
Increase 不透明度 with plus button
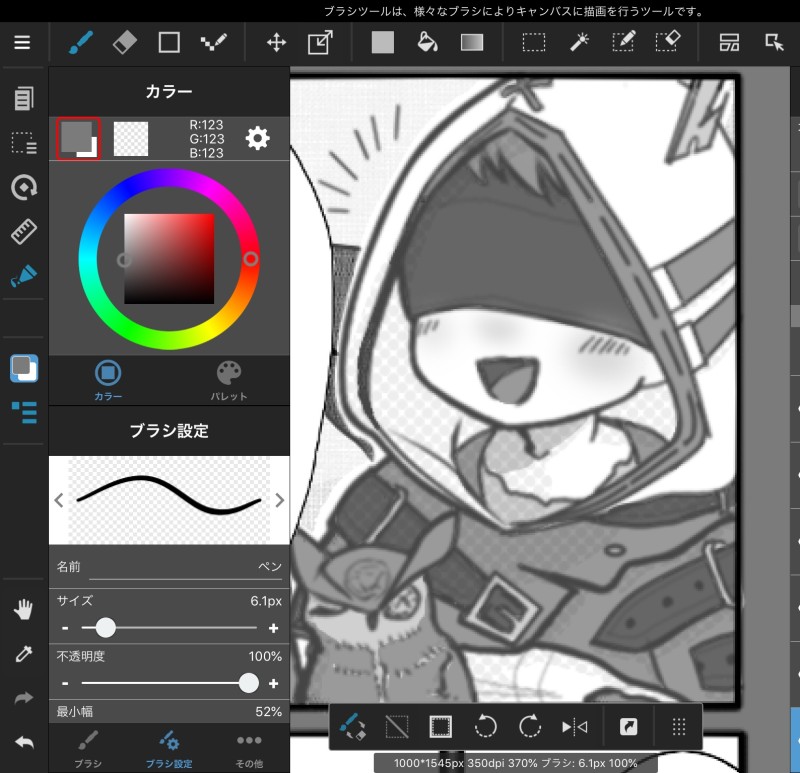coord(273,683)
